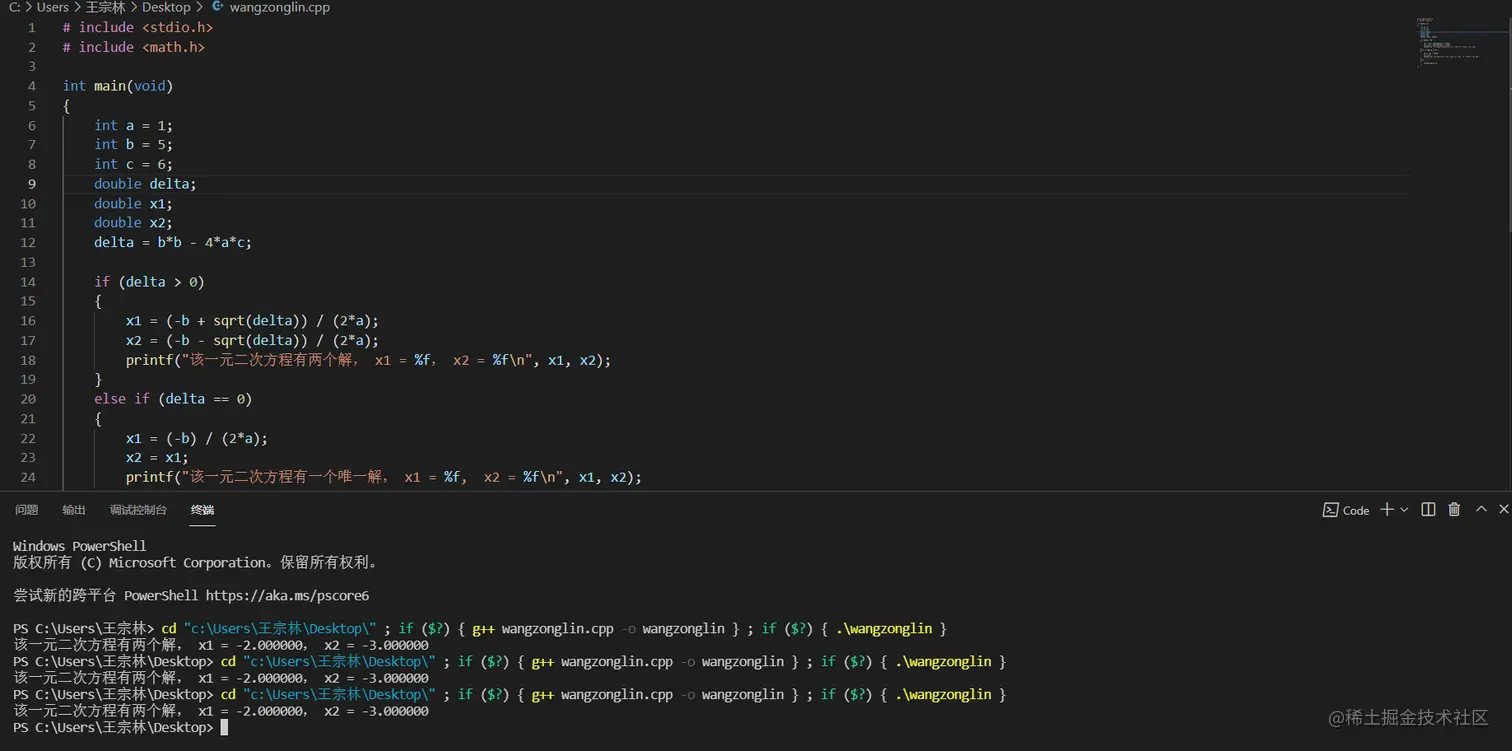This screenshot has height=751, width=1512.
Task: Click the 'if (delta > 0)' condition
Action: point(149,282)
